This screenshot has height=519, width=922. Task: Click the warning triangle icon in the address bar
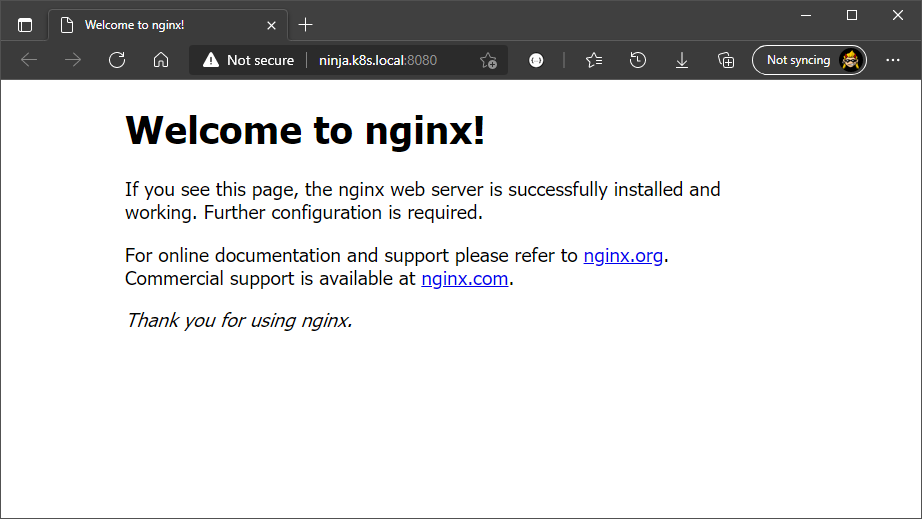[211, 60]
